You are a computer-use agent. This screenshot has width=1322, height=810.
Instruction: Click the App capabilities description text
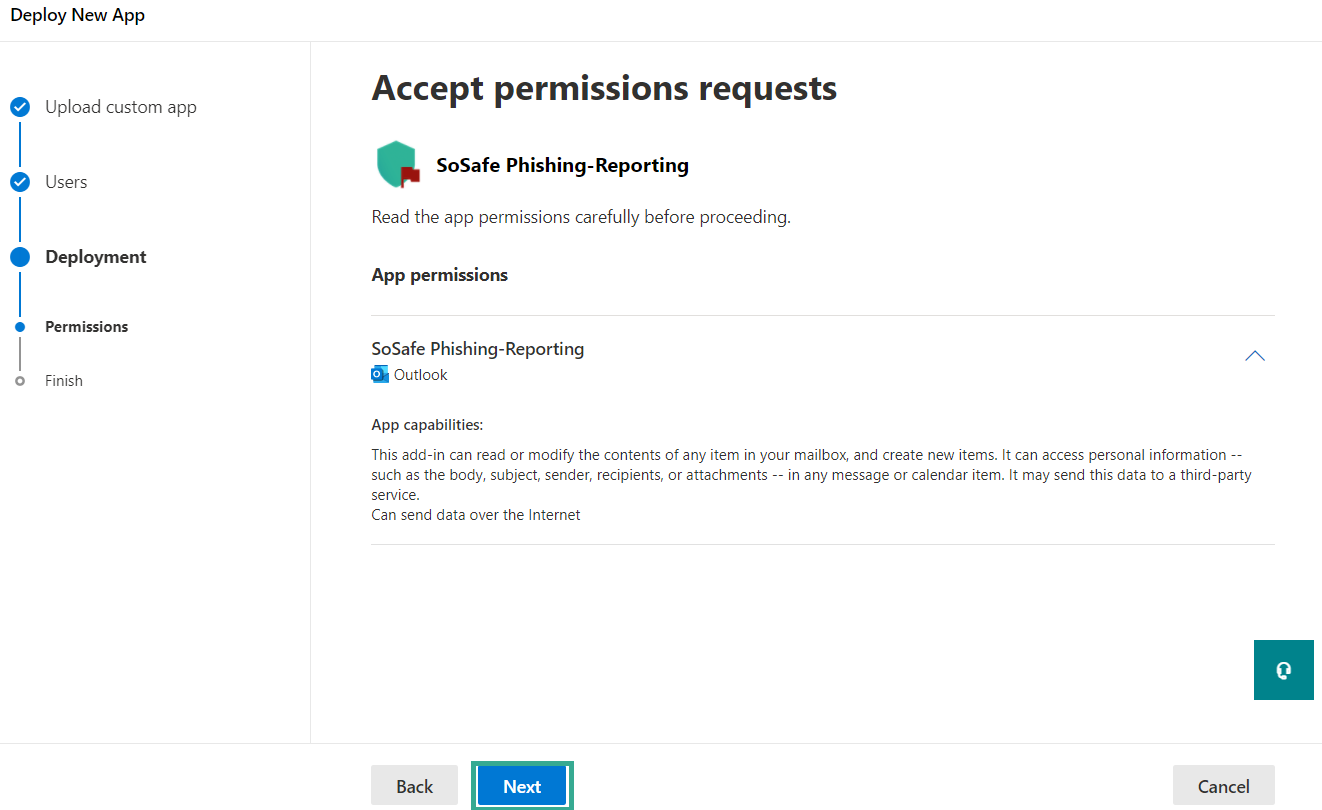click(x=810, y=475)
